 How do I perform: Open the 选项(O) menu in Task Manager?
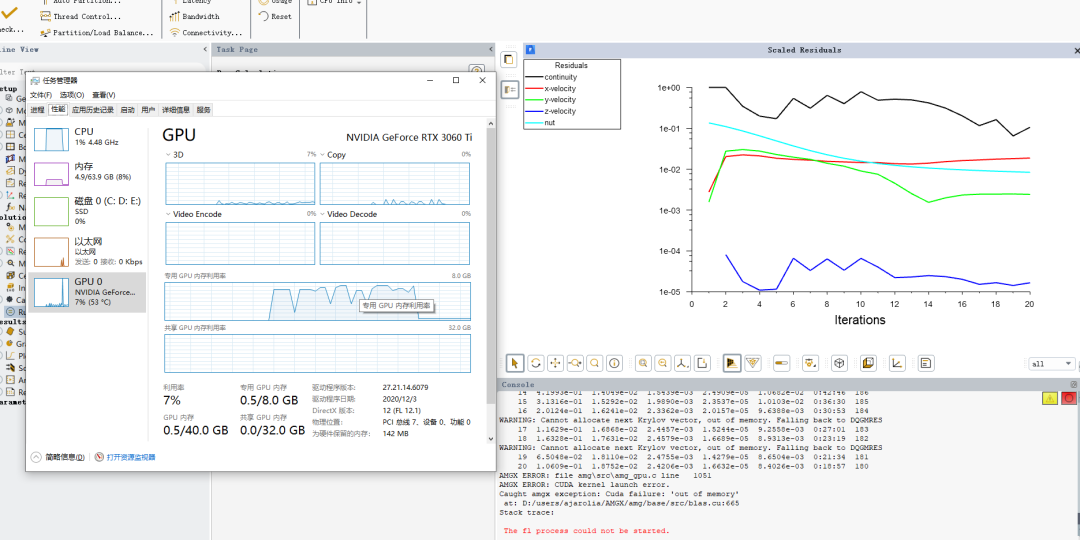point(72,95)
